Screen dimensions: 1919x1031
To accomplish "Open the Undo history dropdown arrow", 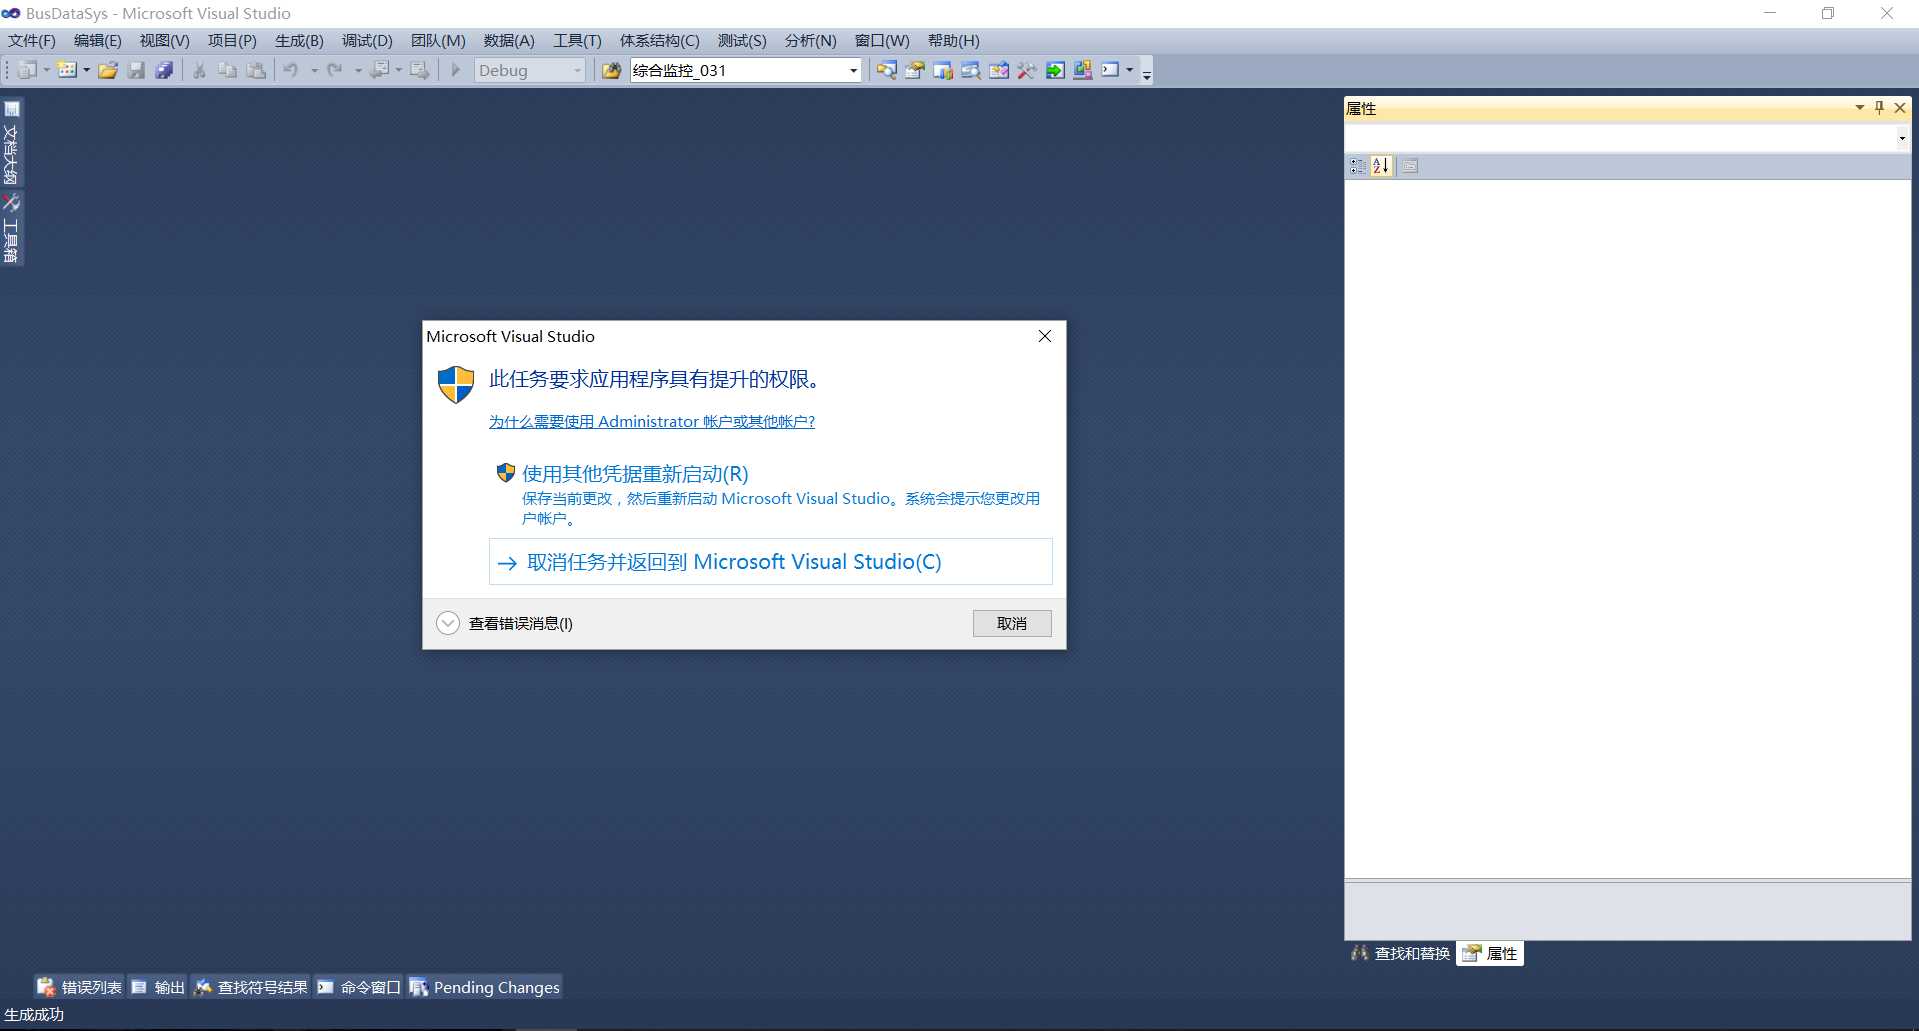I will (314, 70).
